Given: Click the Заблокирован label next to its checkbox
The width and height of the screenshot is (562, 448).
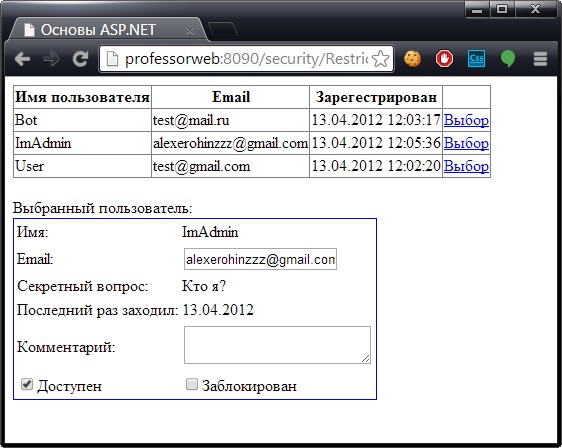Looking at the screenshot, I should pos(249,386).
